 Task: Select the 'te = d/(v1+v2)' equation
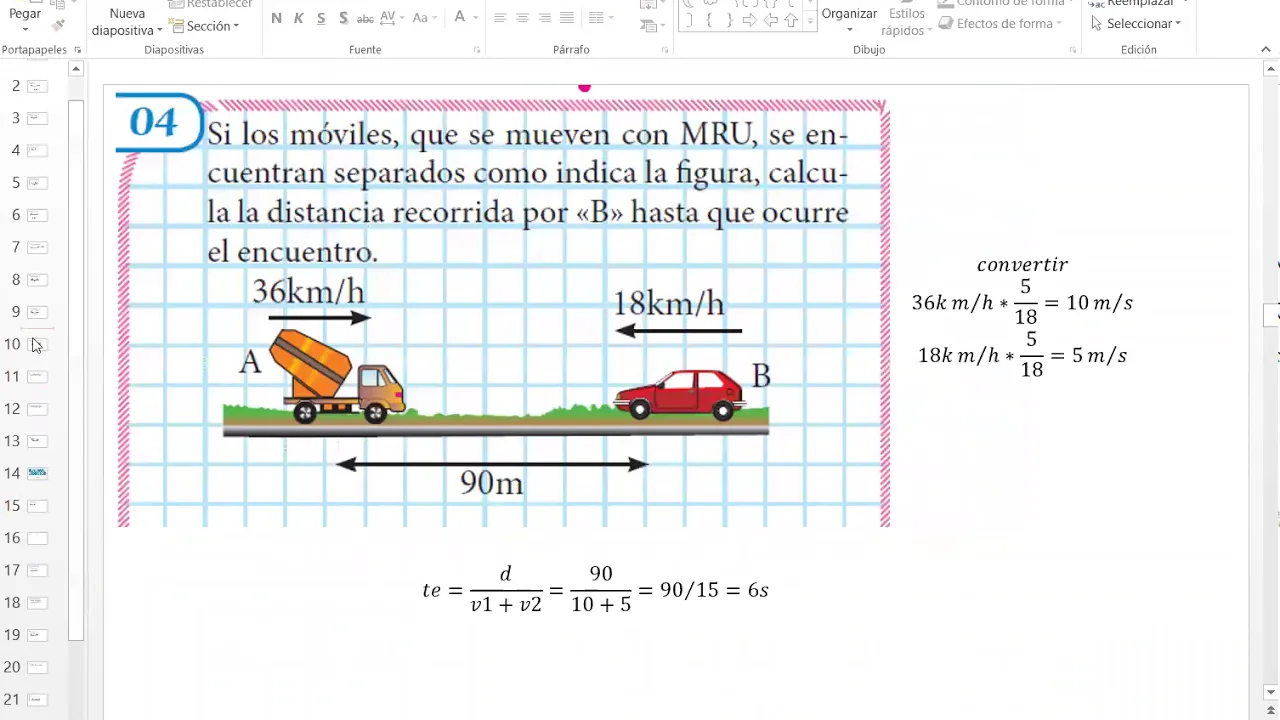[x=596, y=588]
